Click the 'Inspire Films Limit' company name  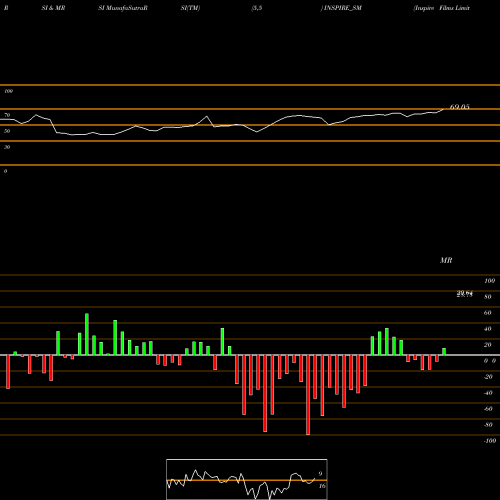(x=442, y=8)
